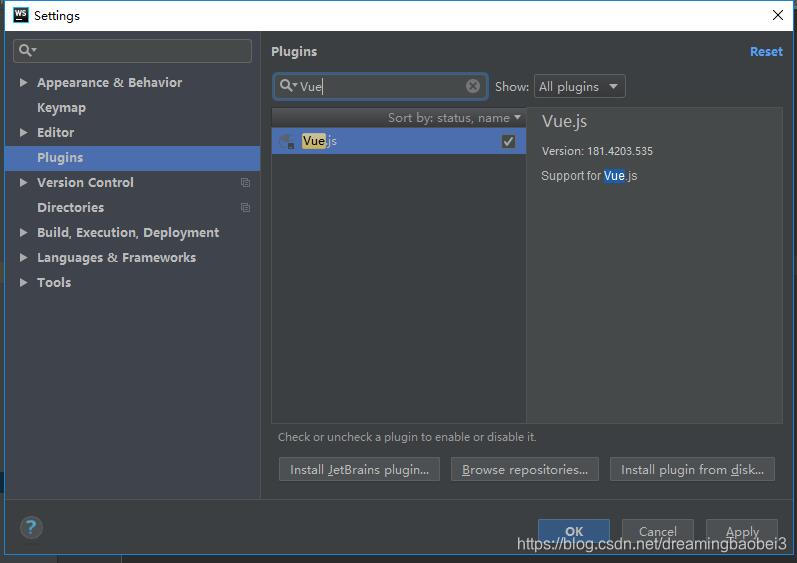797x563 pixels.
Task: Disable the Vue.js plugin checkbox
Action: [508, 141]
